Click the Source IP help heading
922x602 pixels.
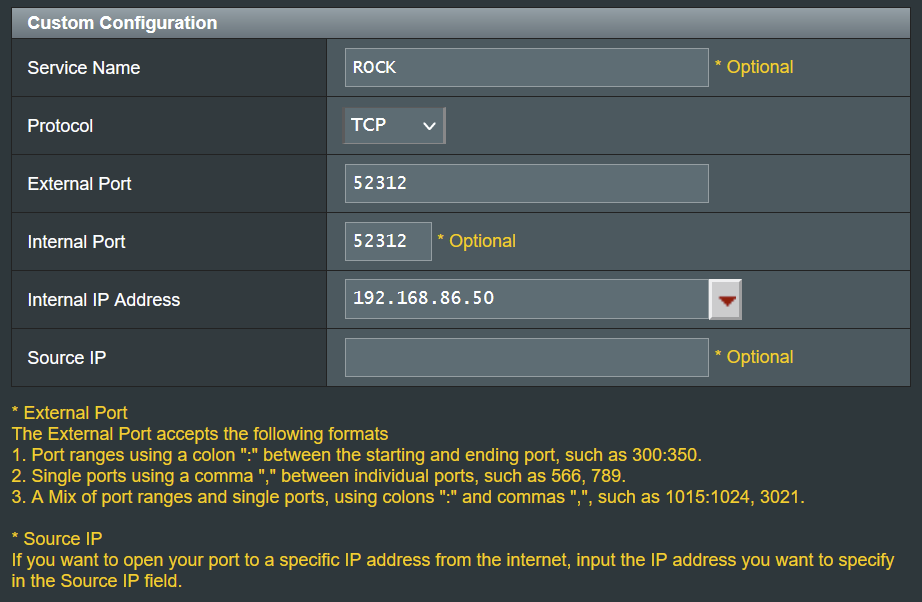[54, 538]
